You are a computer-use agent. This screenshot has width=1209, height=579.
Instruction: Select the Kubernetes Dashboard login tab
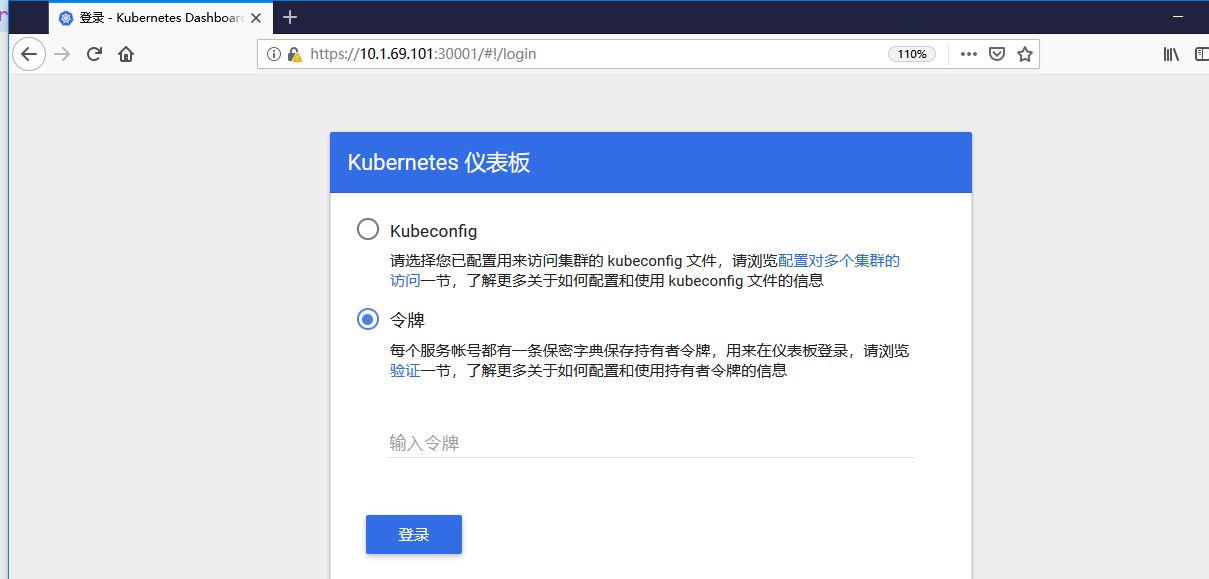tap(159, 18)
